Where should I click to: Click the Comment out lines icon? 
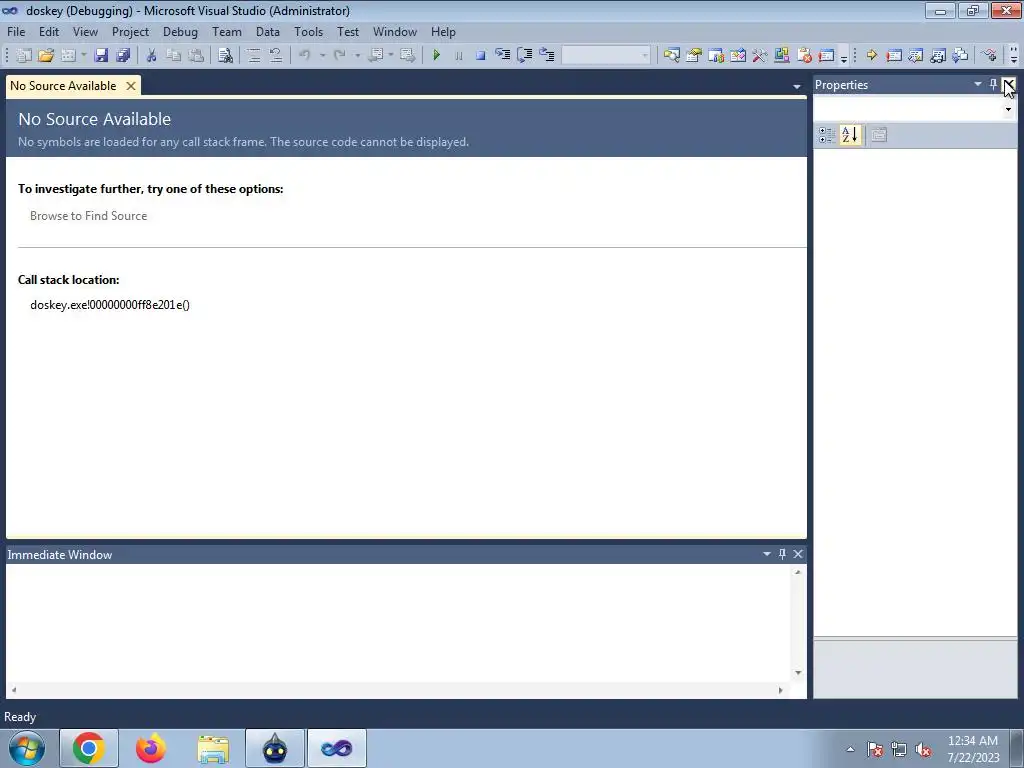click(254, 56)
